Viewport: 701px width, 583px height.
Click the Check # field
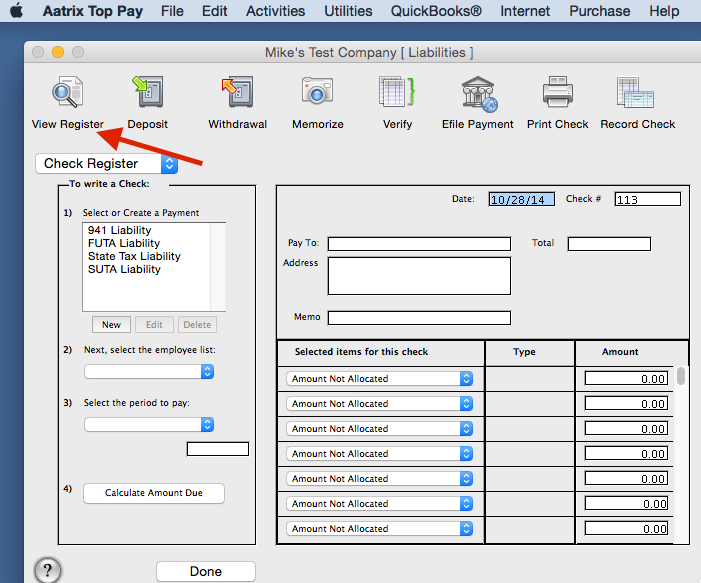pos(648,199)
